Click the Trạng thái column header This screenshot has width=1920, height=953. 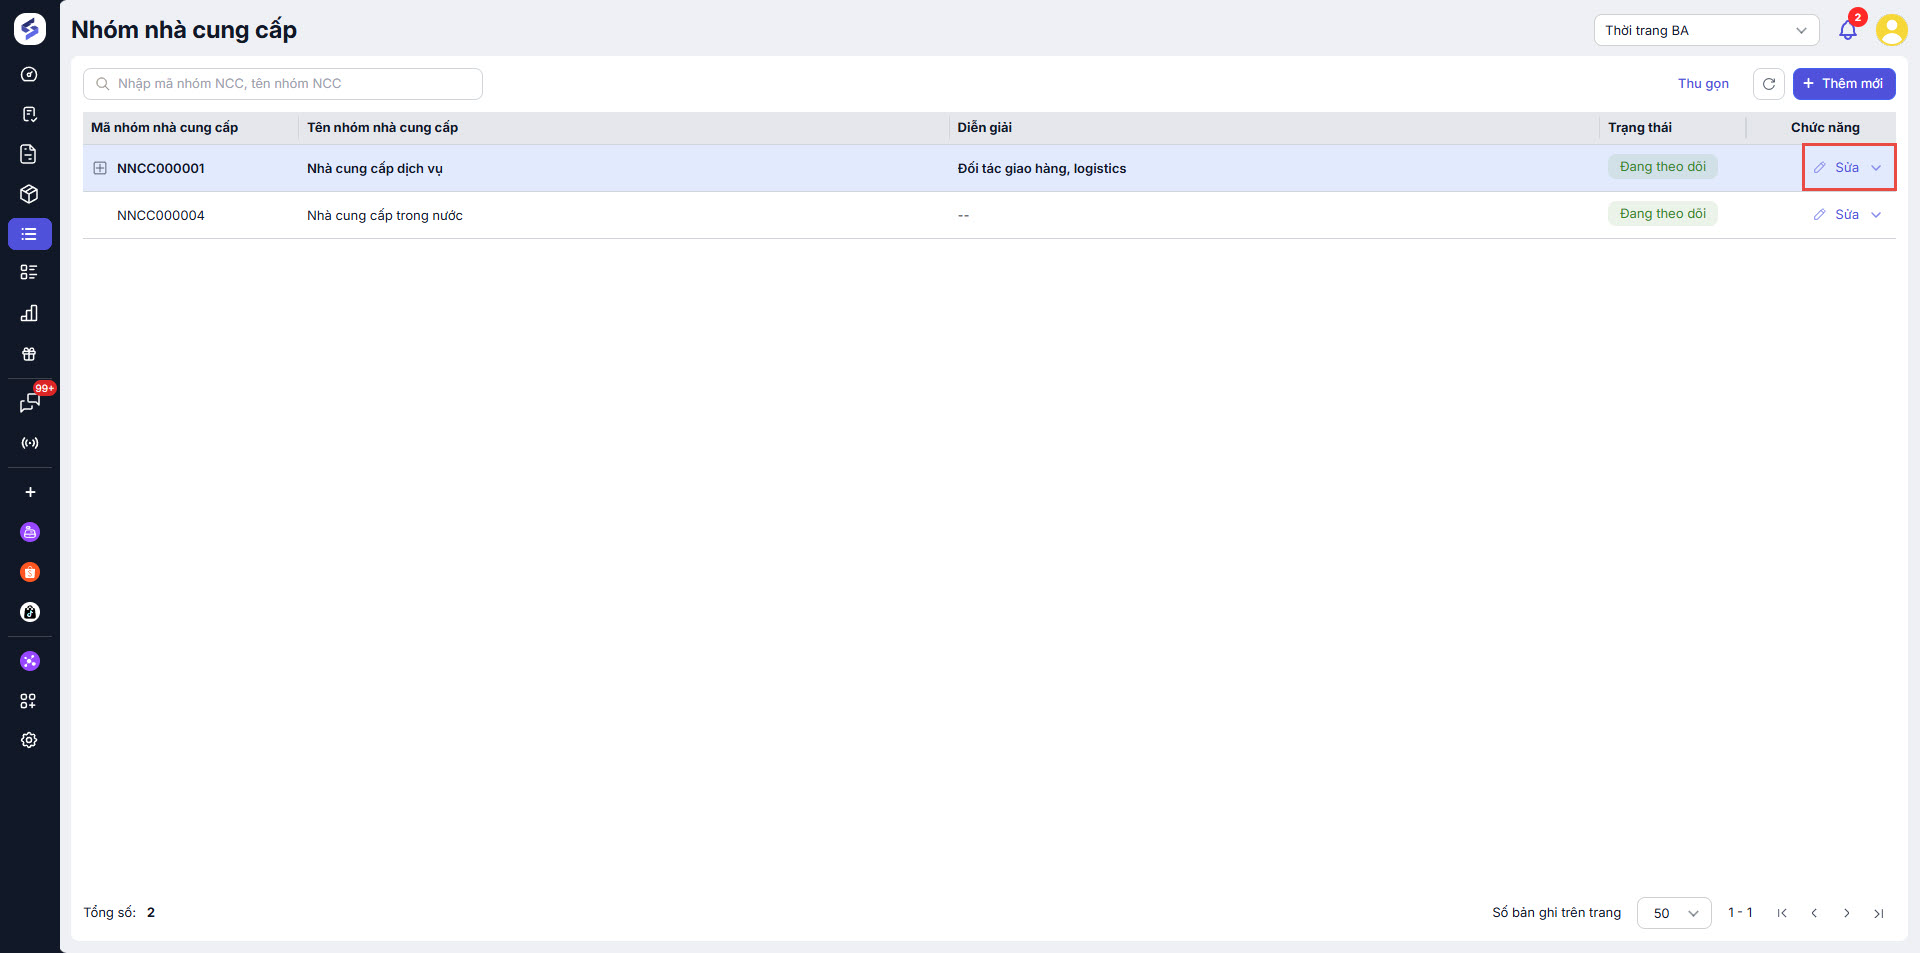coord(1640,128)
